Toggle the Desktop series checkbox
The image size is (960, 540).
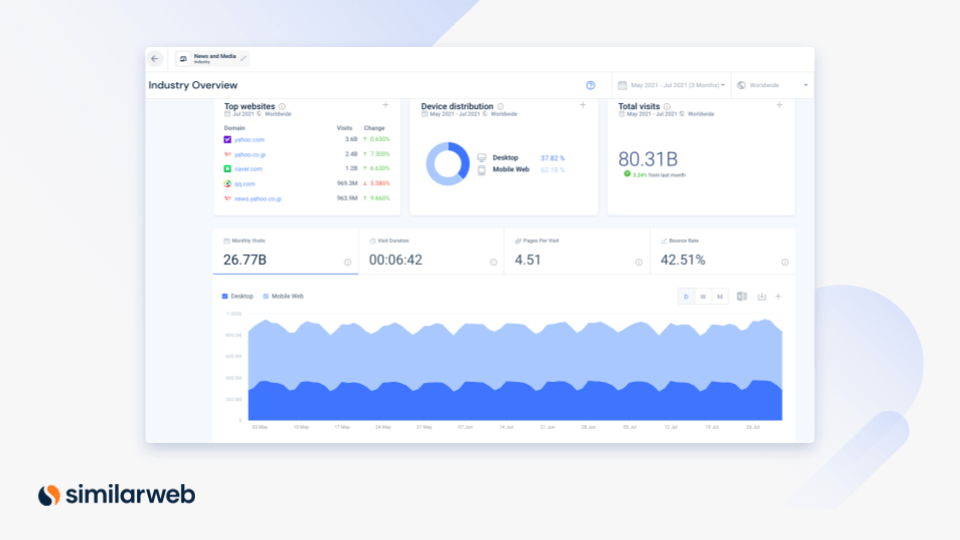click(225, 296)
